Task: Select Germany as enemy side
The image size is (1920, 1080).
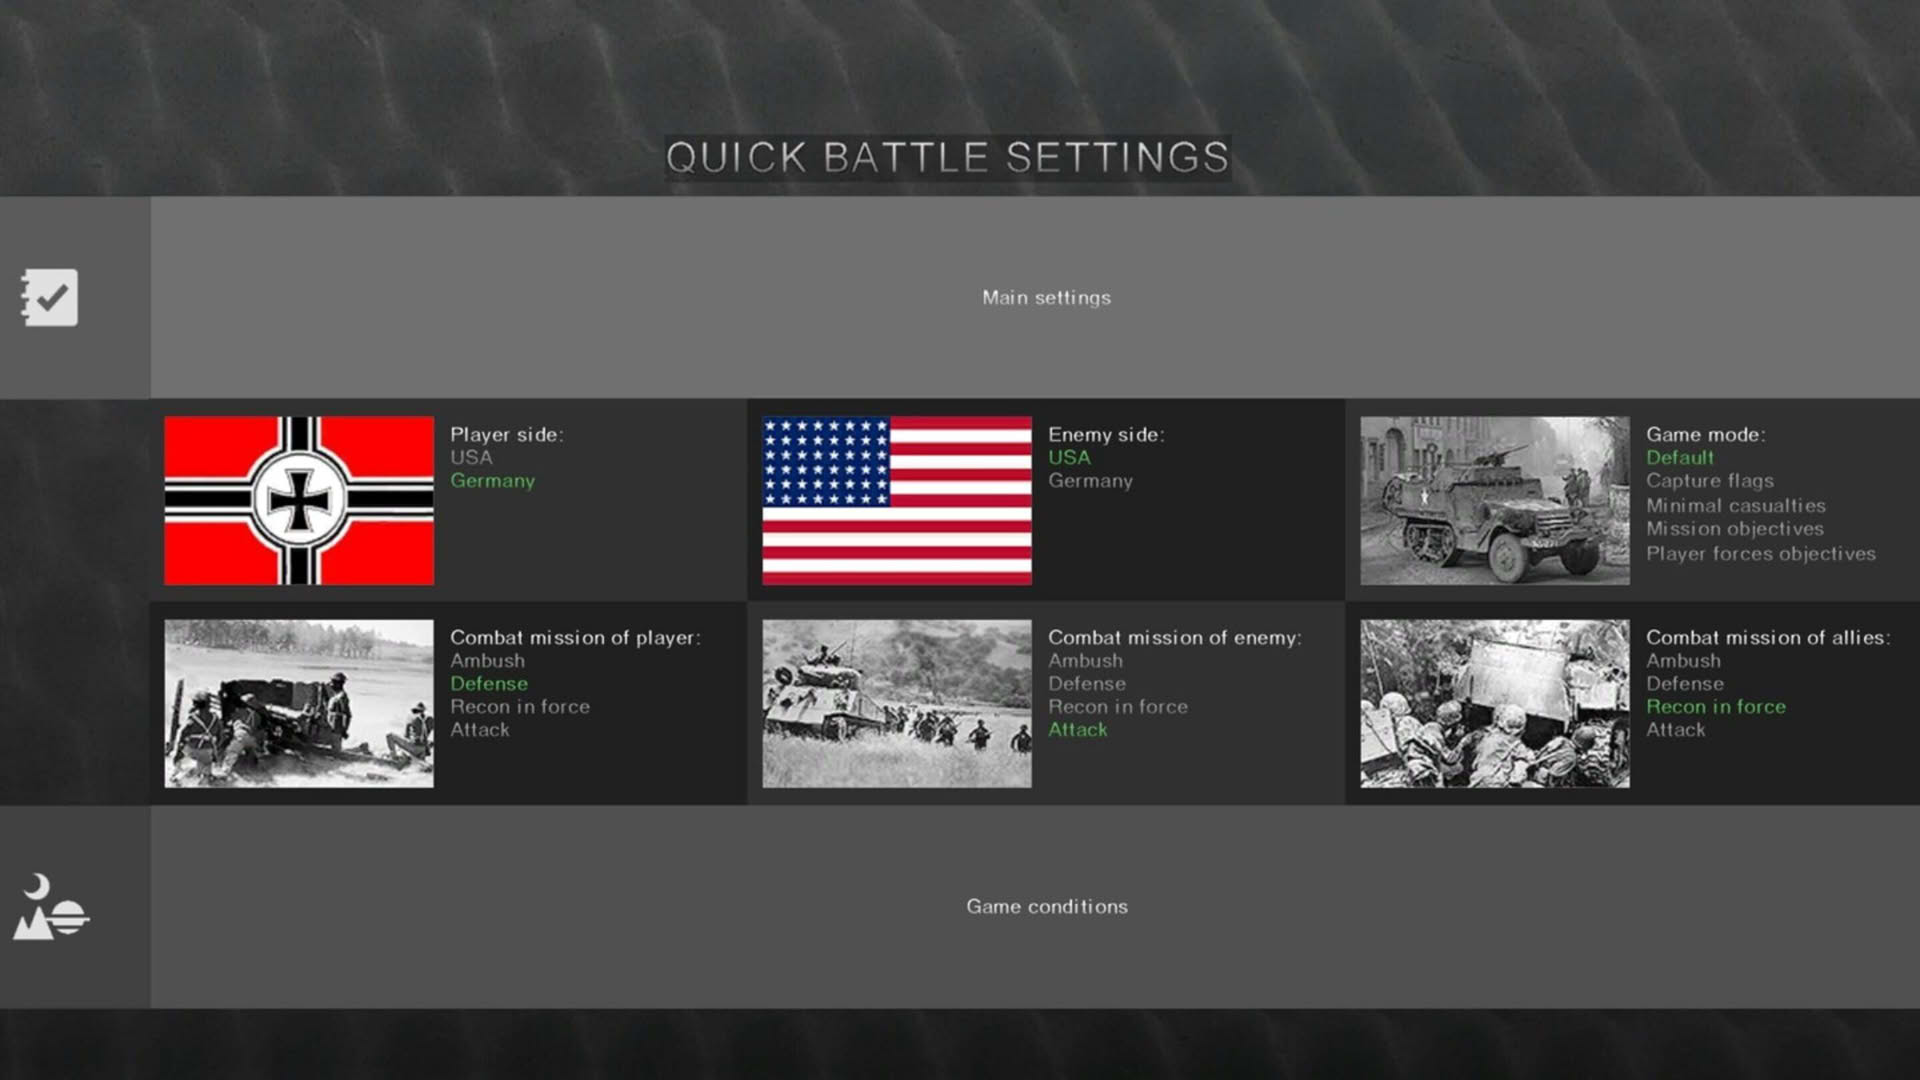Action: coord(1090,481)
